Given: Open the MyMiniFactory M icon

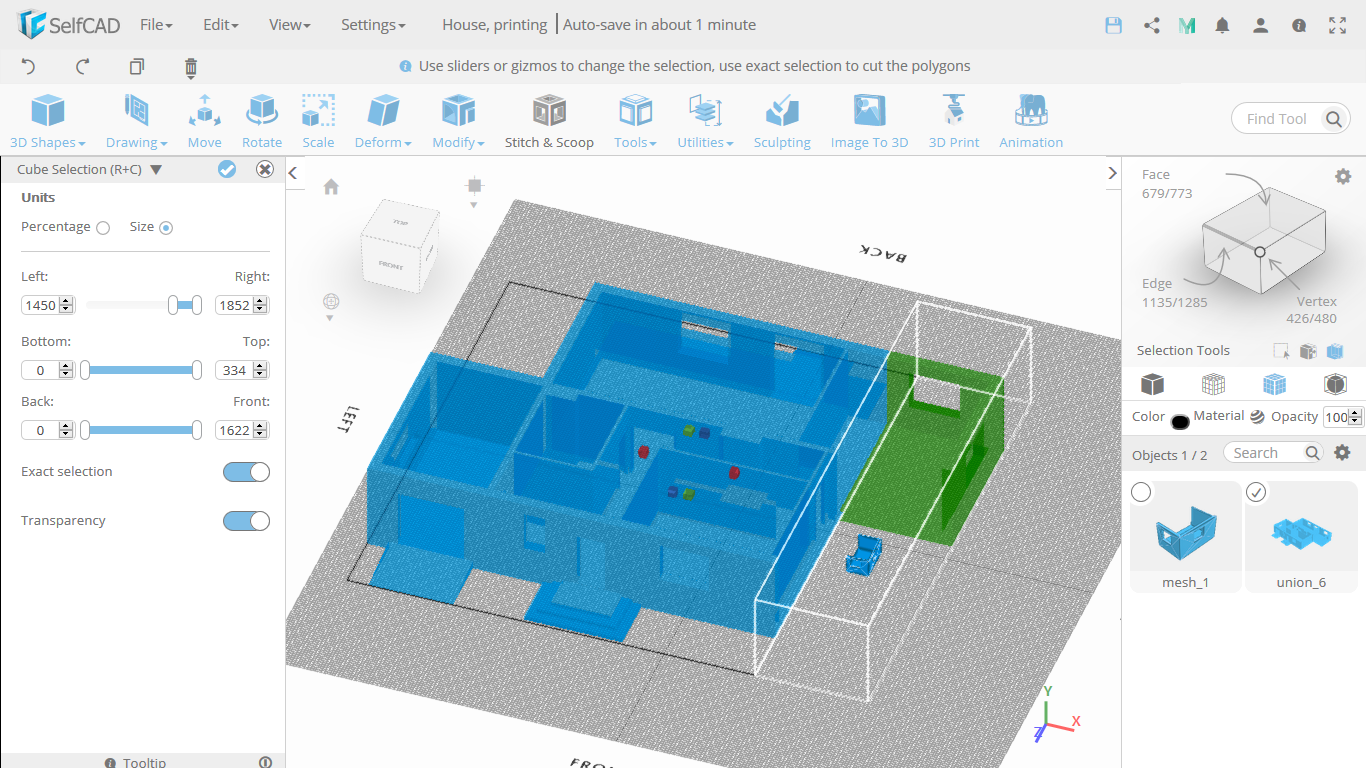Looking at the screenshot, I should [1187, 26].
